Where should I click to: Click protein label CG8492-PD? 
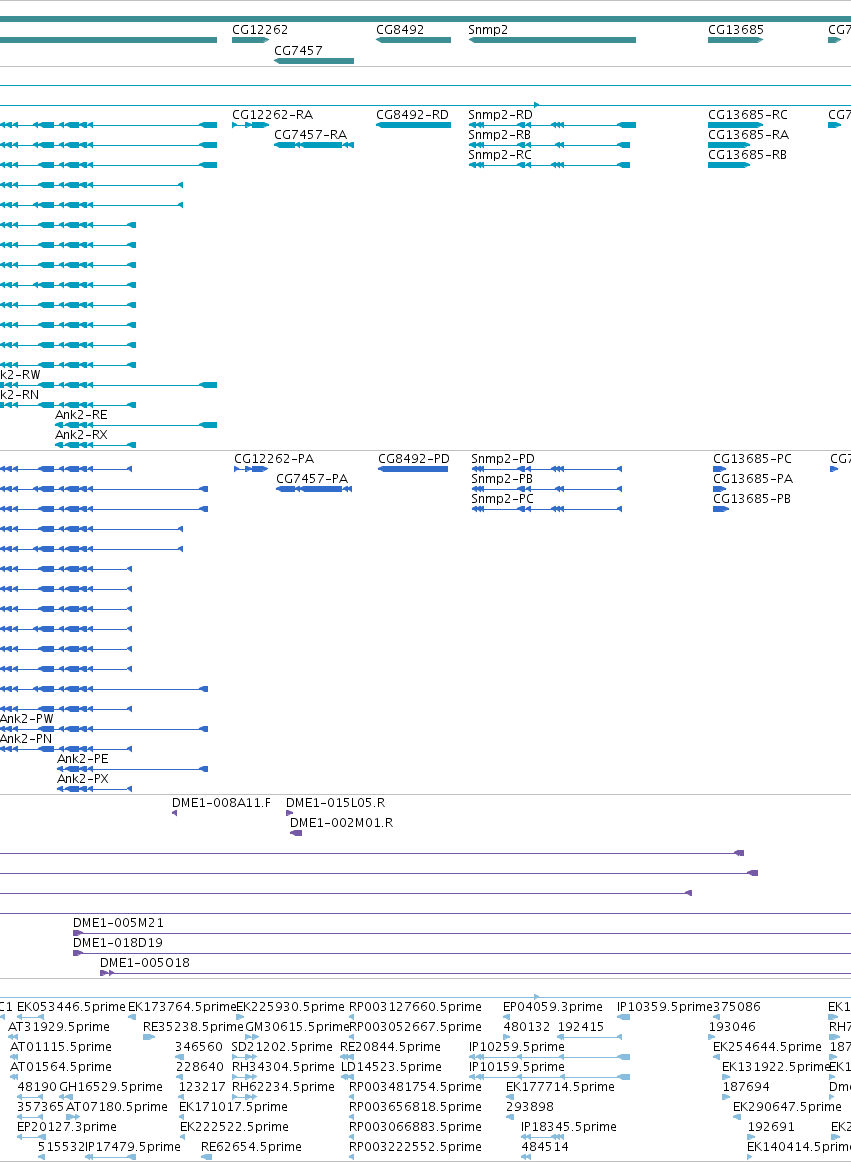coord(414,459)
